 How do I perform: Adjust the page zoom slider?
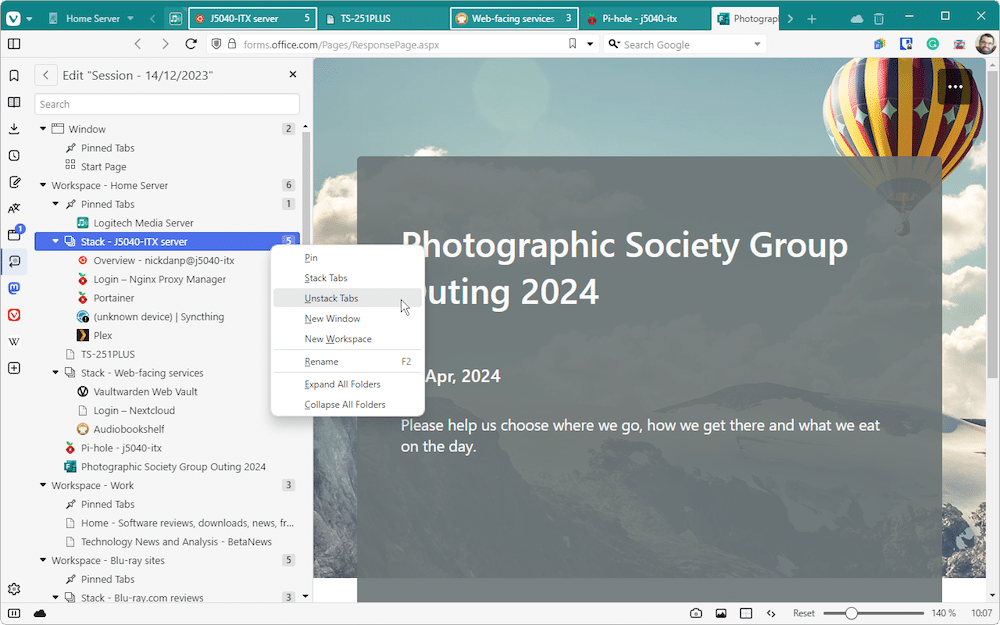coord(850,612)
